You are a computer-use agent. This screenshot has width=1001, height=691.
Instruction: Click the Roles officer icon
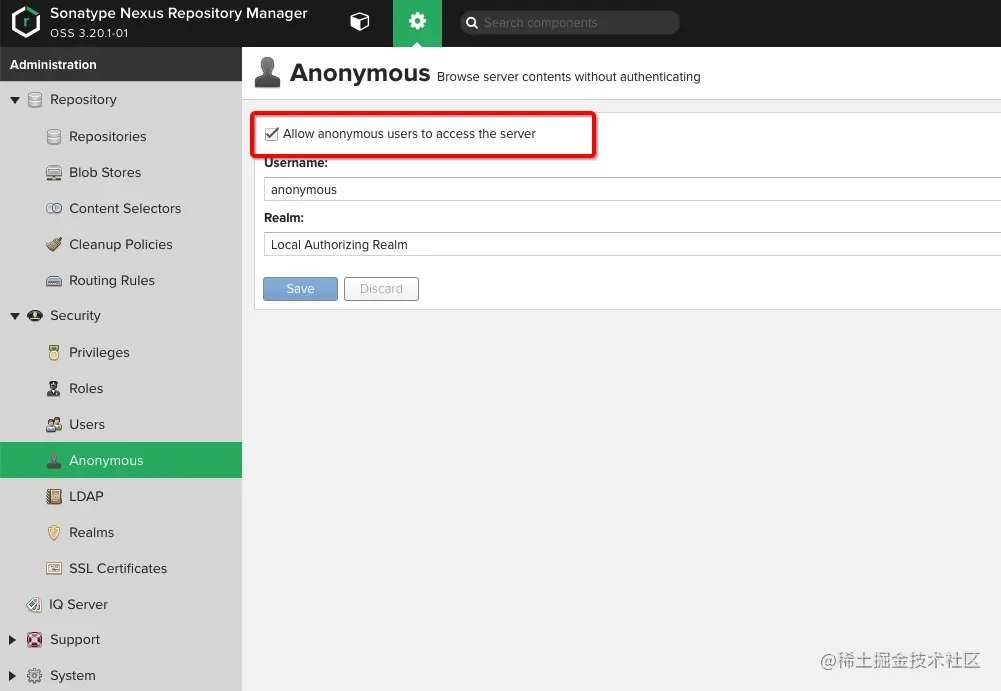54,388
